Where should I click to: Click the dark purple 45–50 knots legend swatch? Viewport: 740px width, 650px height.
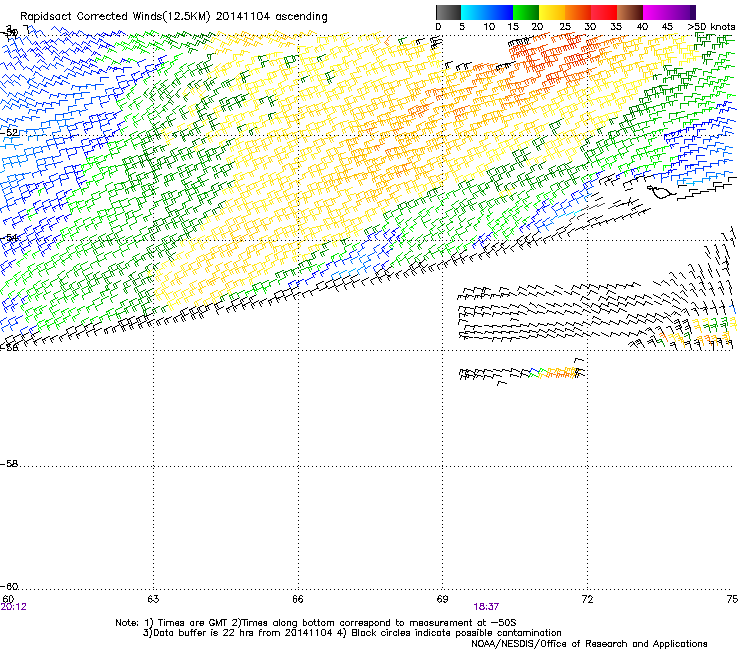(x=682, y=12)
